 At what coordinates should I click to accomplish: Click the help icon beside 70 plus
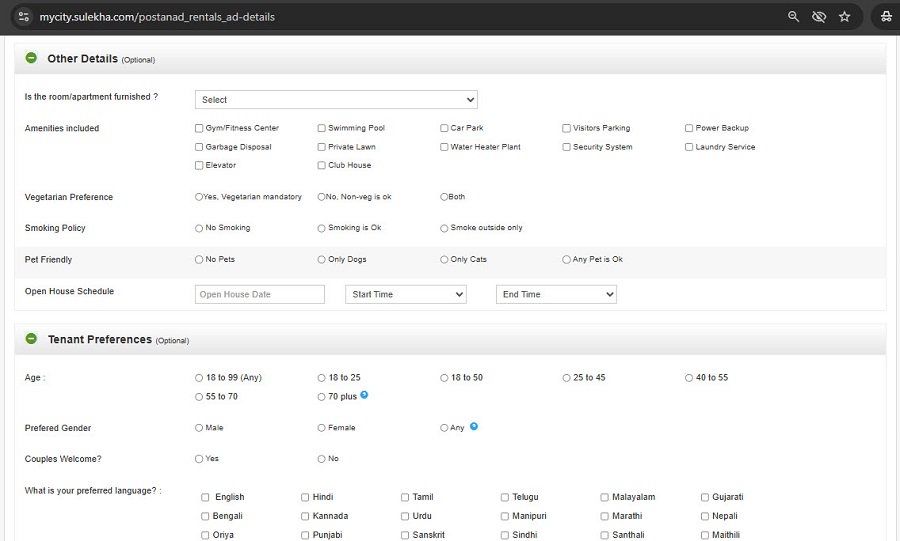(x=365, y=395)
